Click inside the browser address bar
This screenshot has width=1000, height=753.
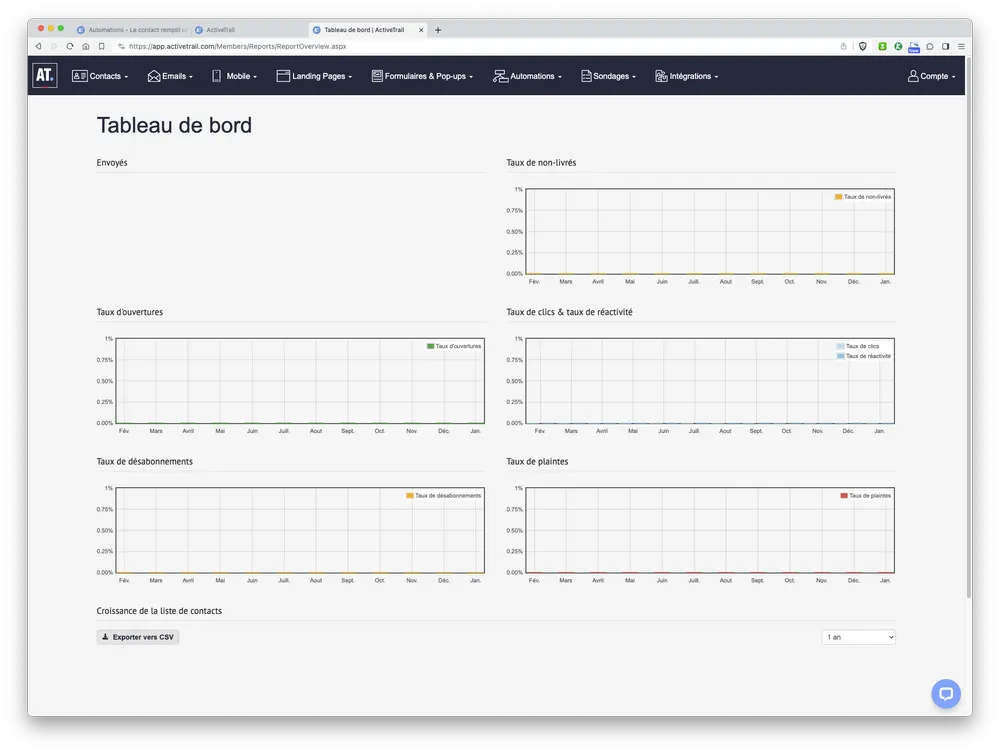click(300, 46)
